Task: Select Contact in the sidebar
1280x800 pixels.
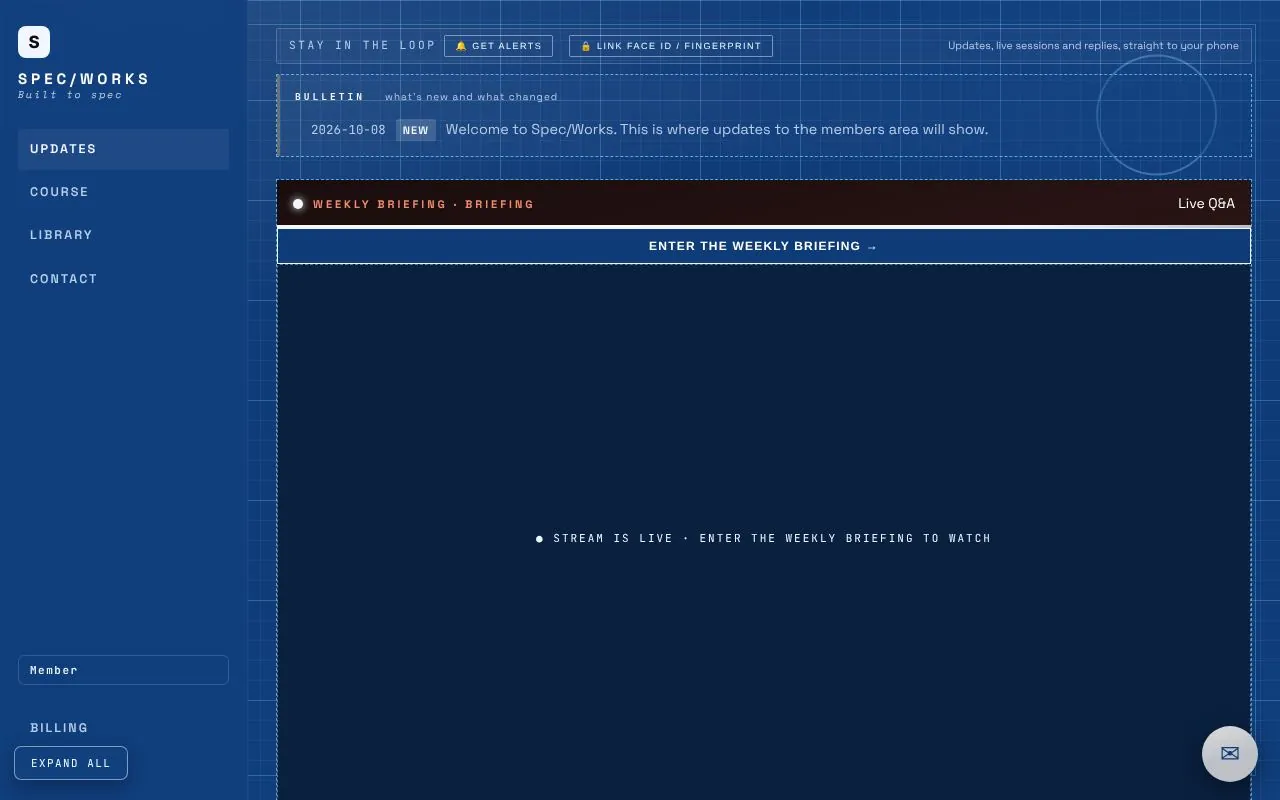Action: coord(123,279)
